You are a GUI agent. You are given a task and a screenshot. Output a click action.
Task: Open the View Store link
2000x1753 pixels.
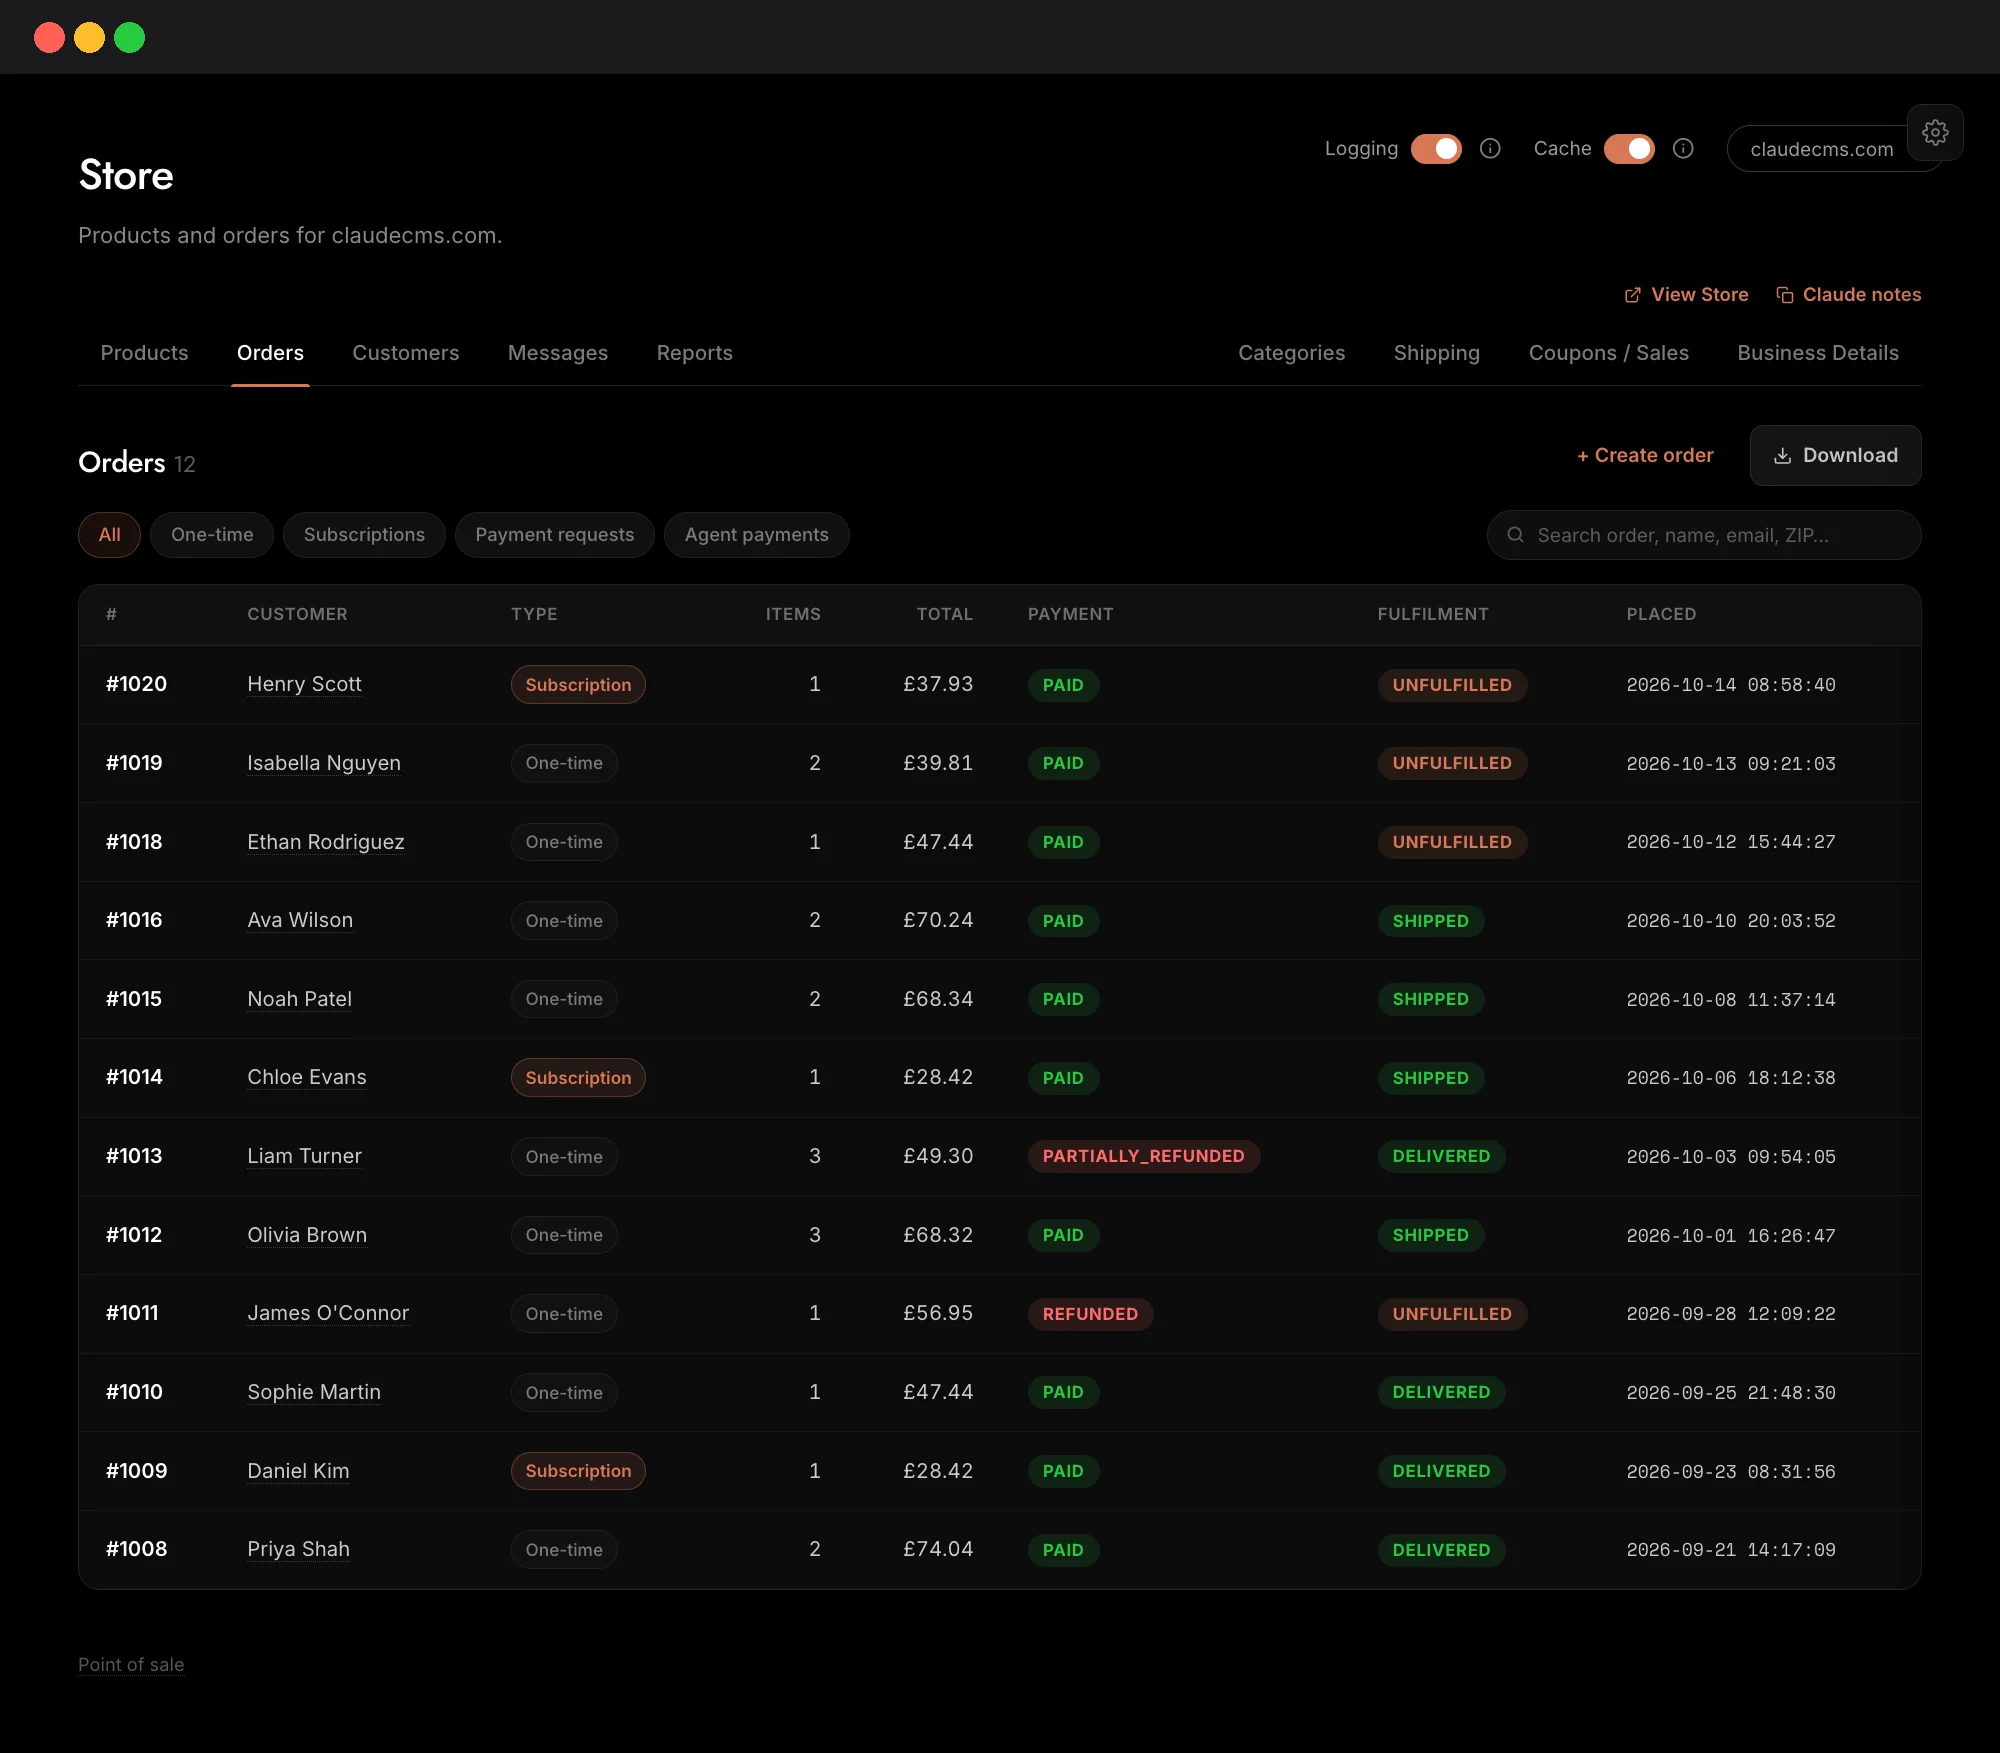pos(1686,295)
